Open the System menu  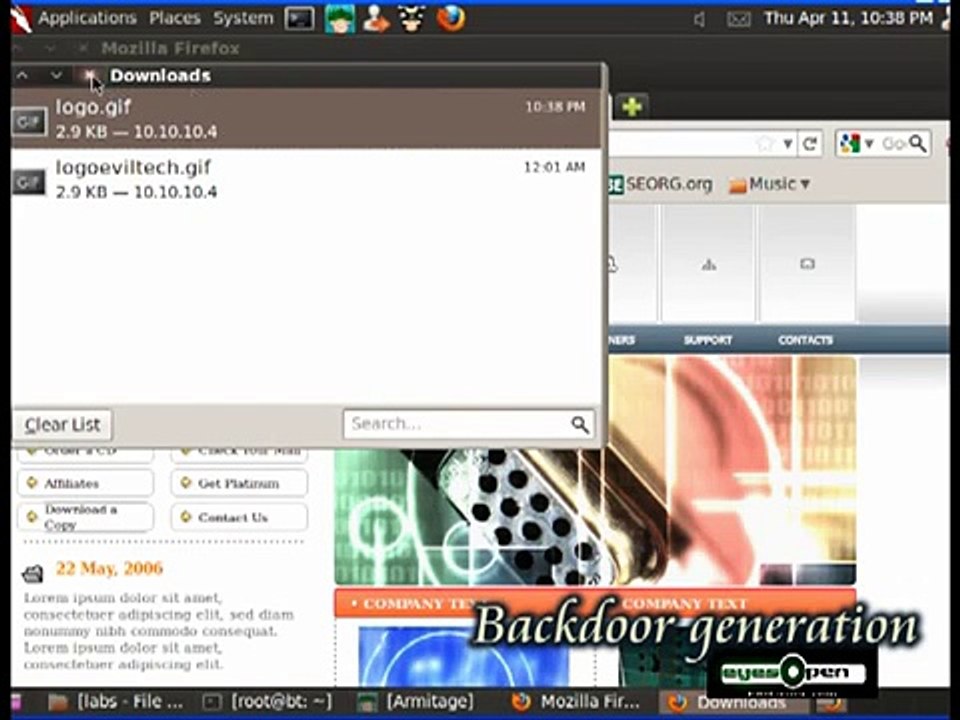(243, 18)
